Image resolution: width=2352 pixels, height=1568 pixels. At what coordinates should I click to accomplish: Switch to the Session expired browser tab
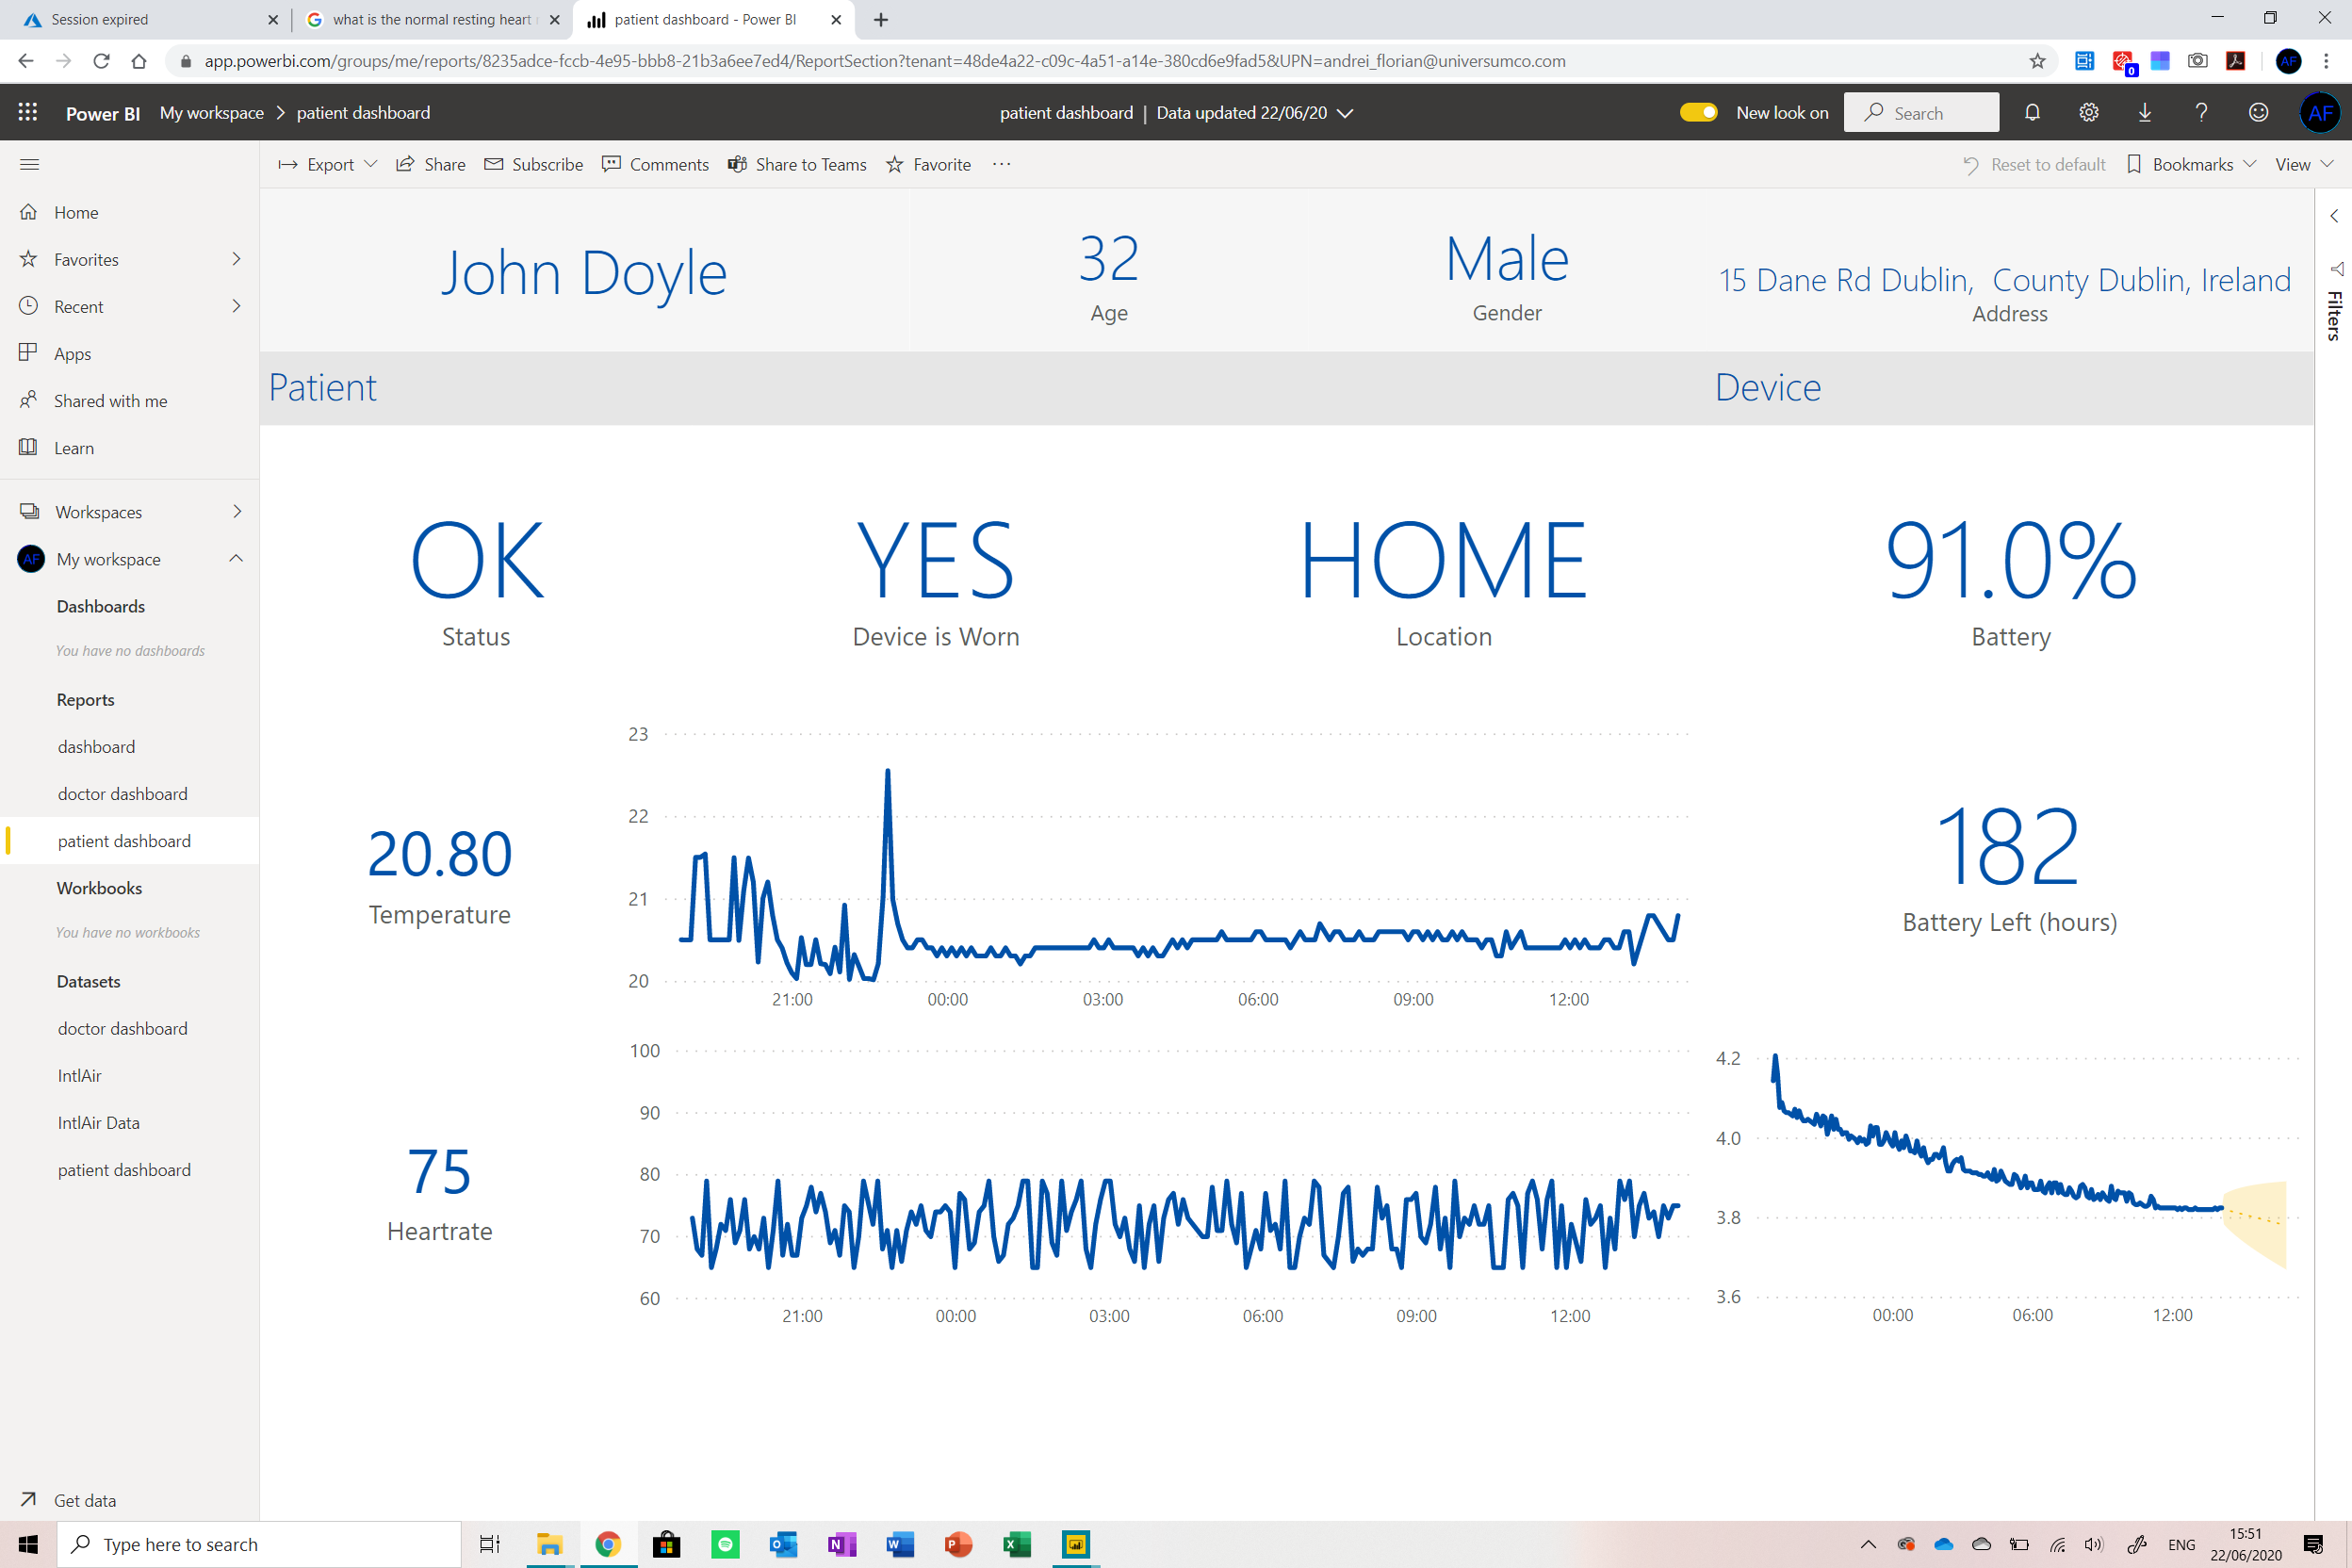[100, 19]
